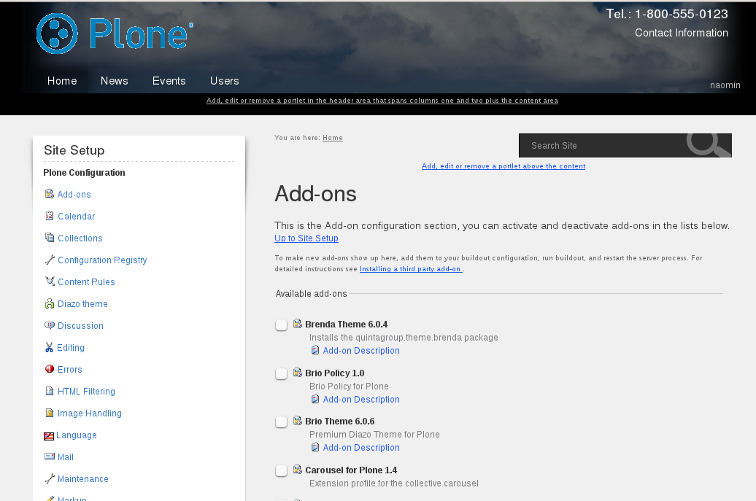This screenshot has width=756, height=501.
Task: Open Brenda Theme Add-on Description link
Action: click(361, 351)
